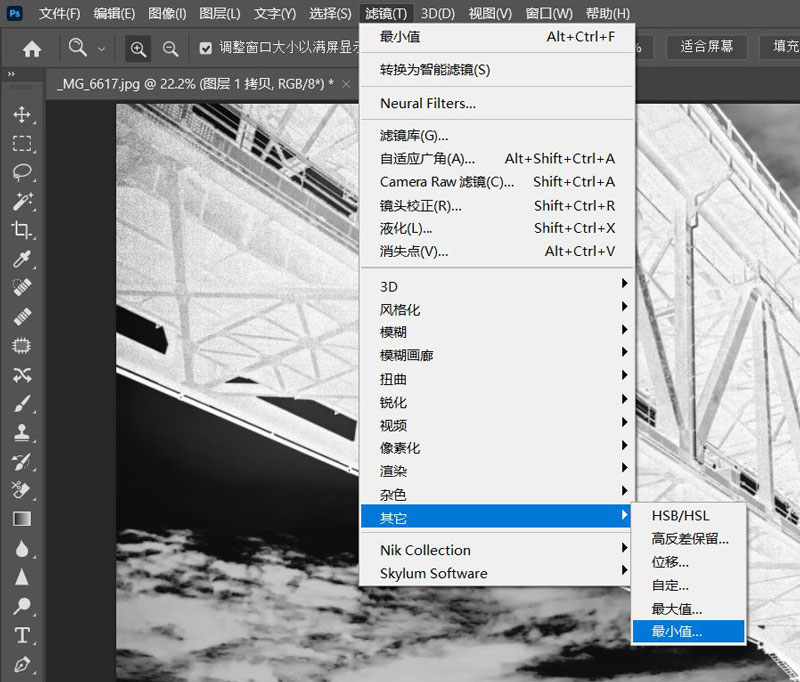
Task: Select the Gradient tool
Action: coord(22,519)
